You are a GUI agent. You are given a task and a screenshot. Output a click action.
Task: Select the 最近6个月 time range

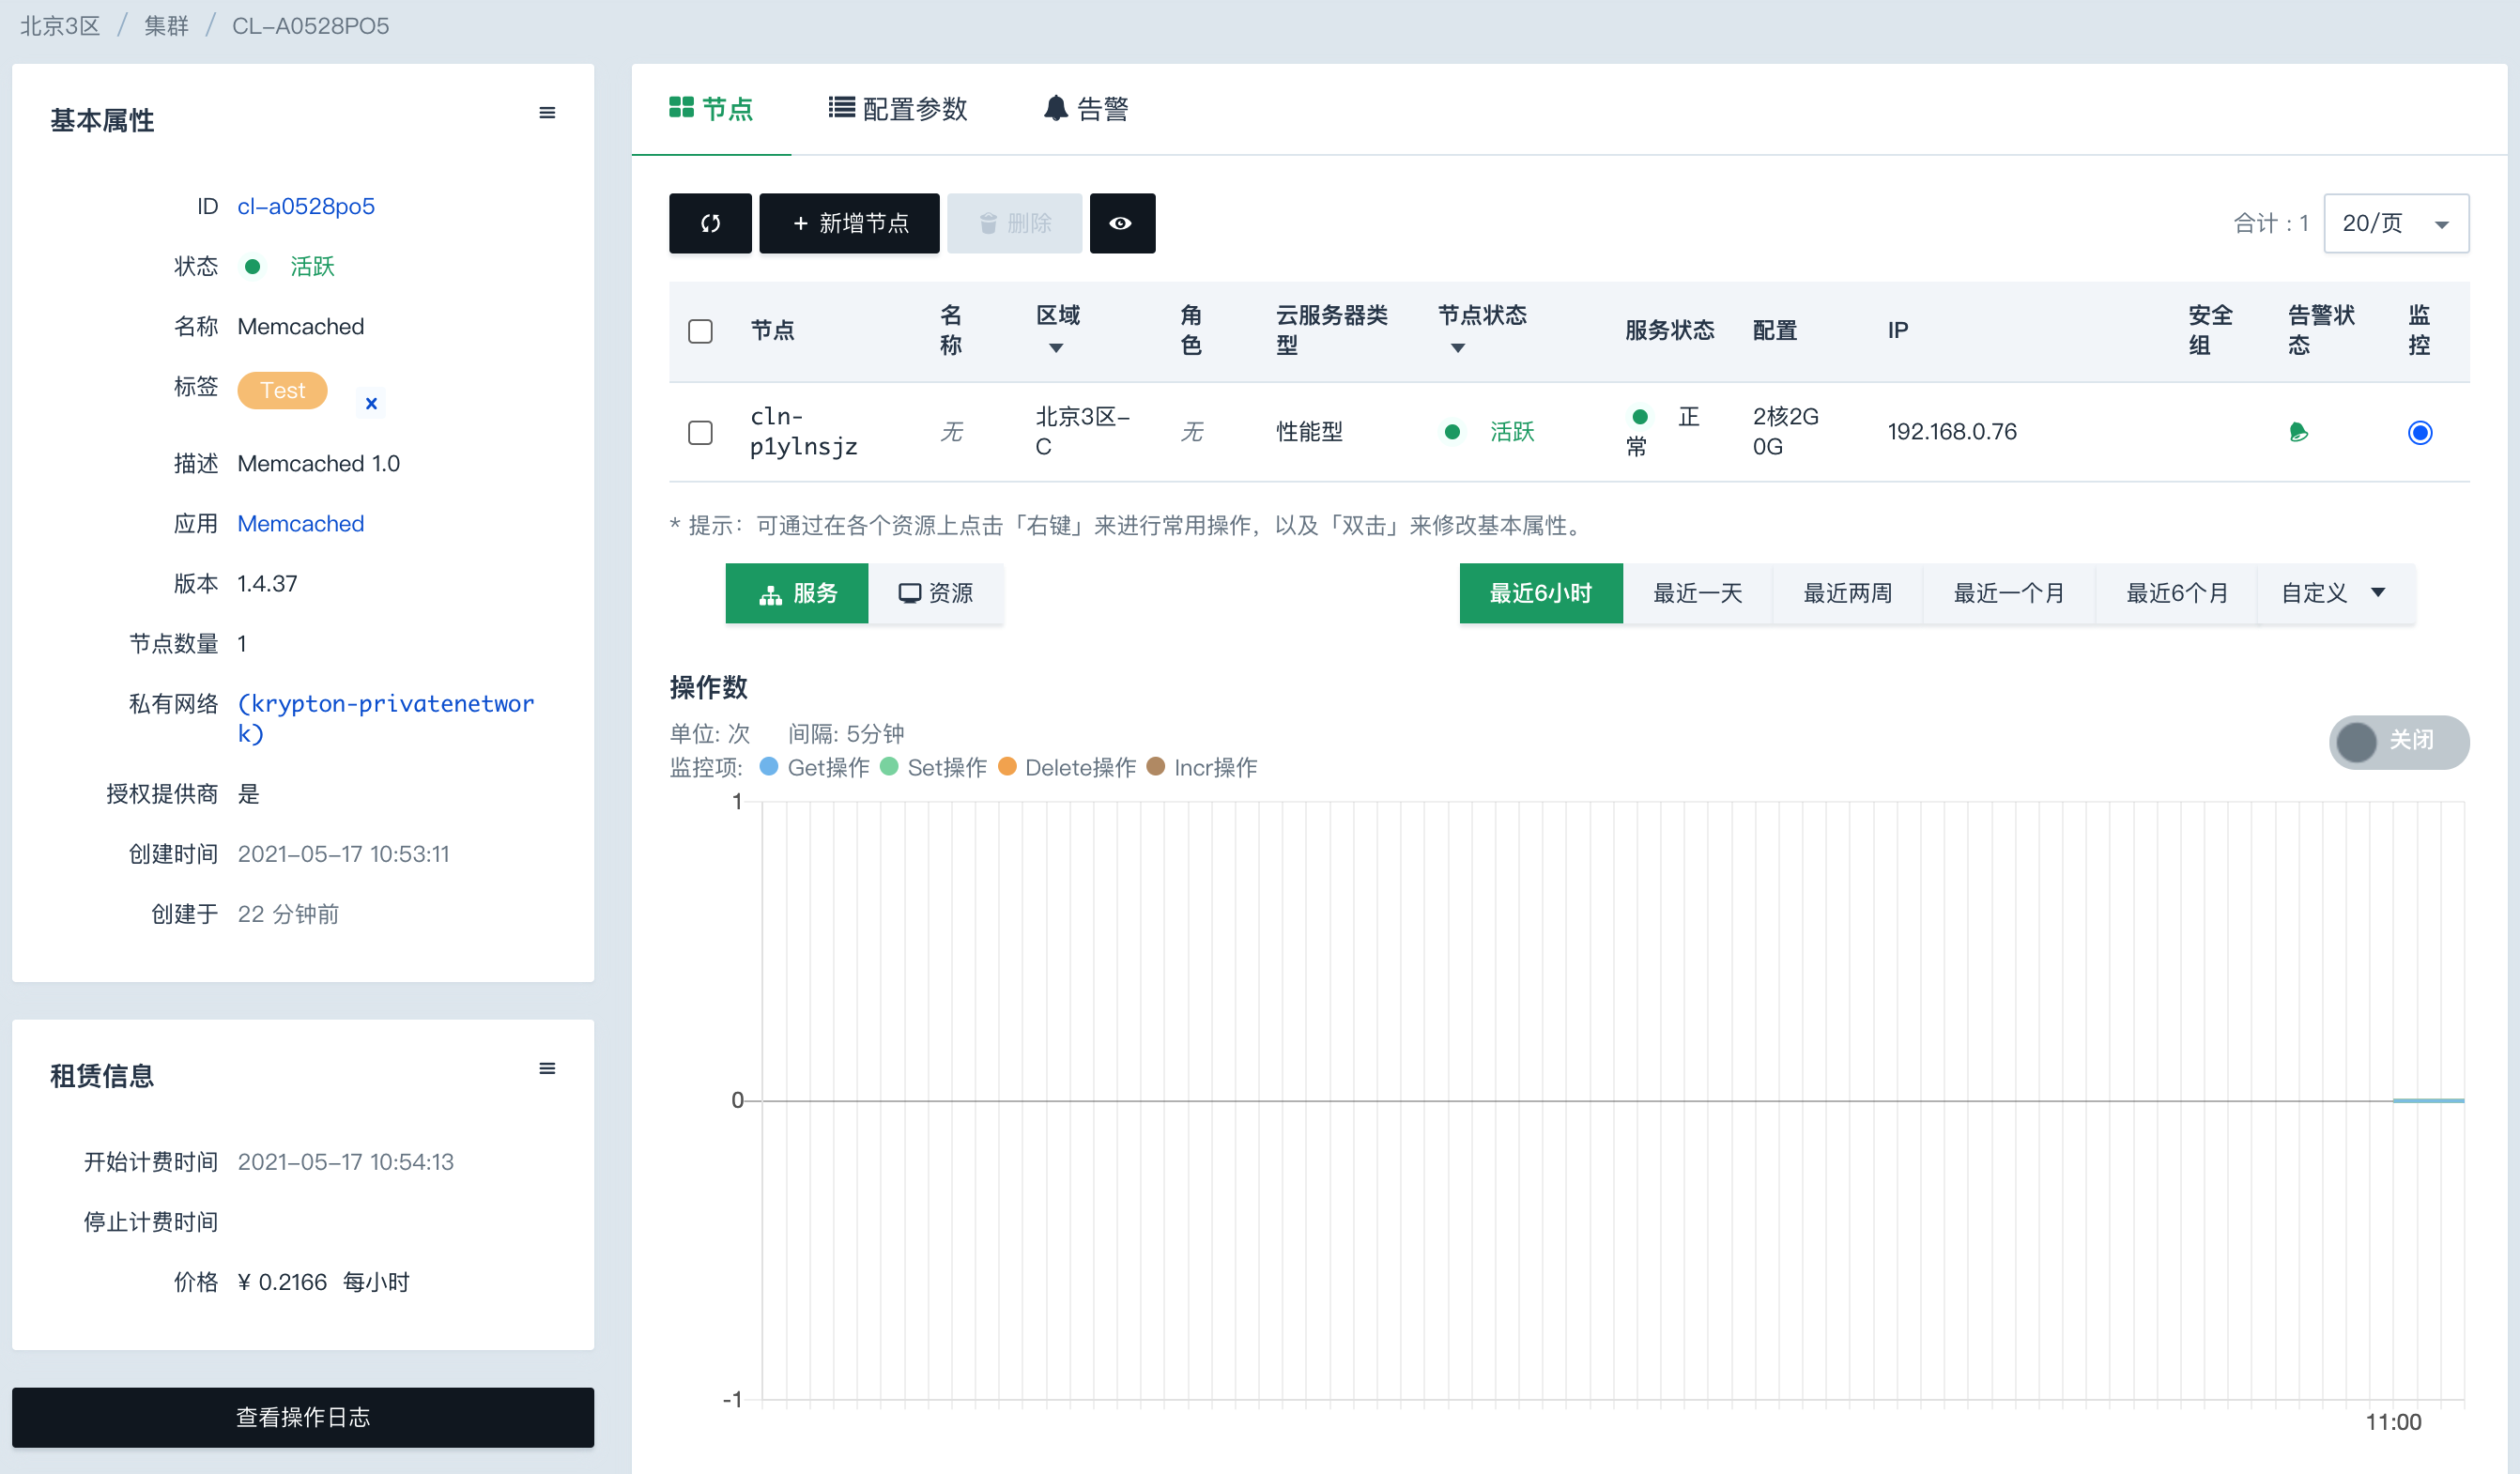click(2176, 594)
